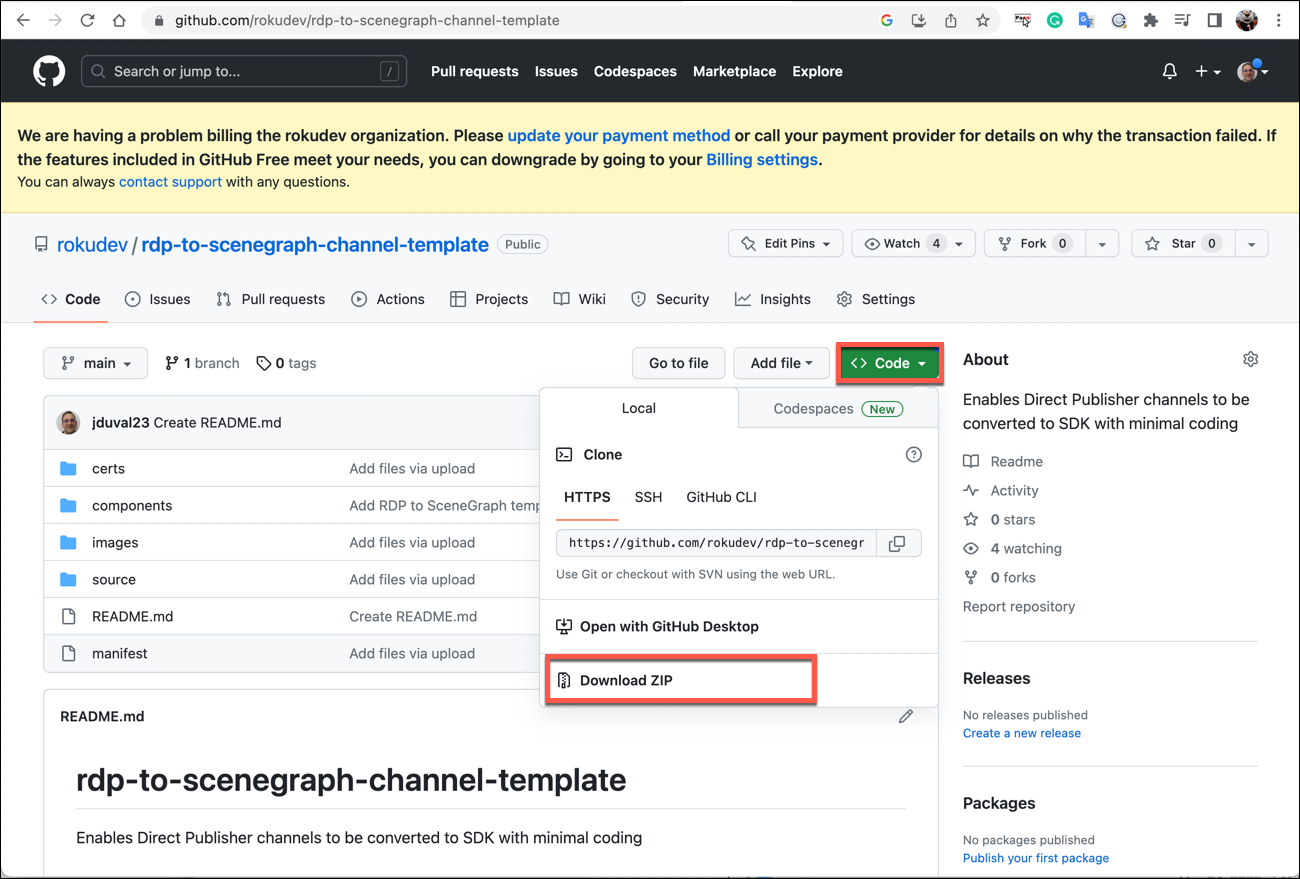Click the GitHub Octocat logo

click(x=49, y=71)
